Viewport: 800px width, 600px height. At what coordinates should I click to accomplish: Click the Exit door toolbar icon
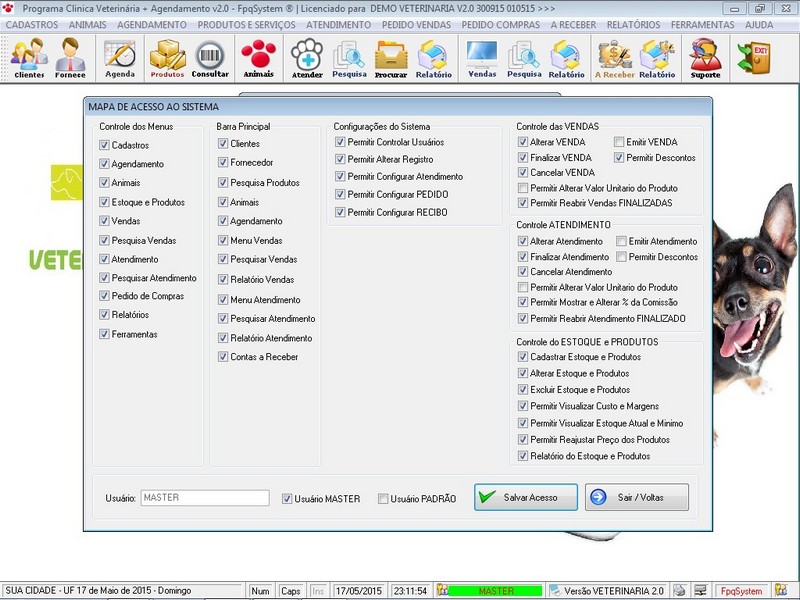754,58
